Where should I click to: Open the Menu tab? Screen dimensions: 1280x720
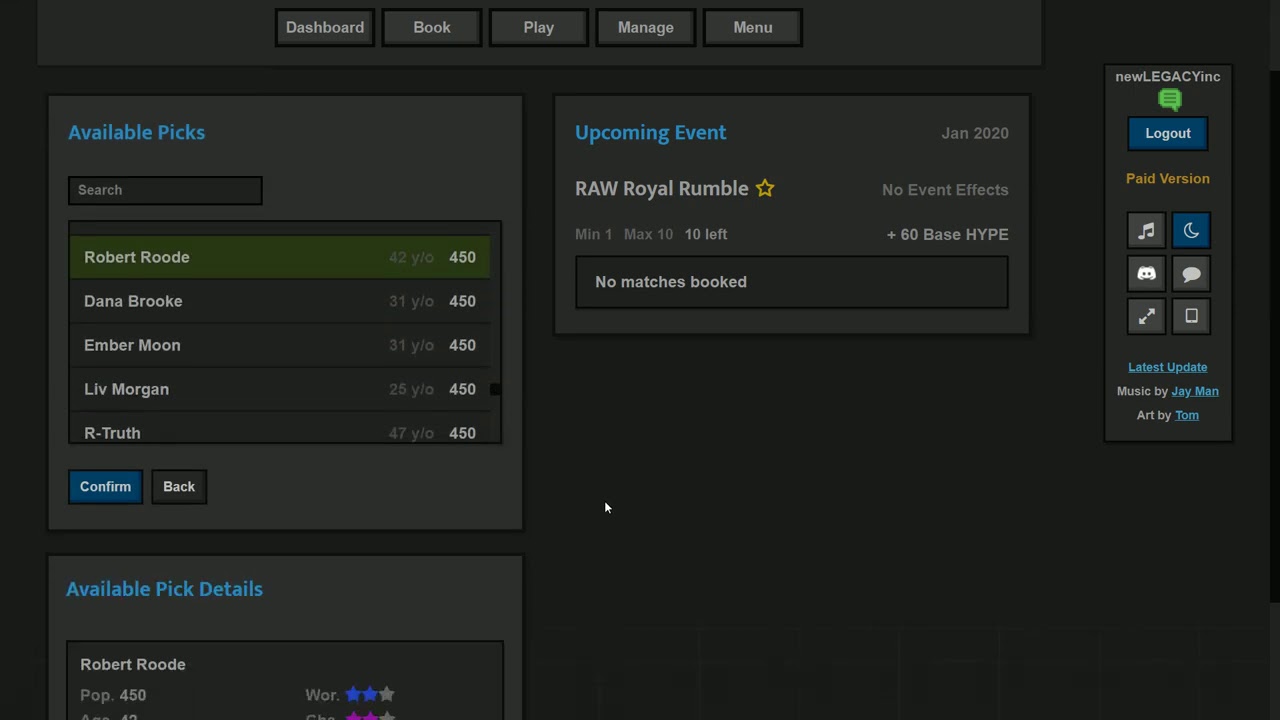tap(753, 28)
